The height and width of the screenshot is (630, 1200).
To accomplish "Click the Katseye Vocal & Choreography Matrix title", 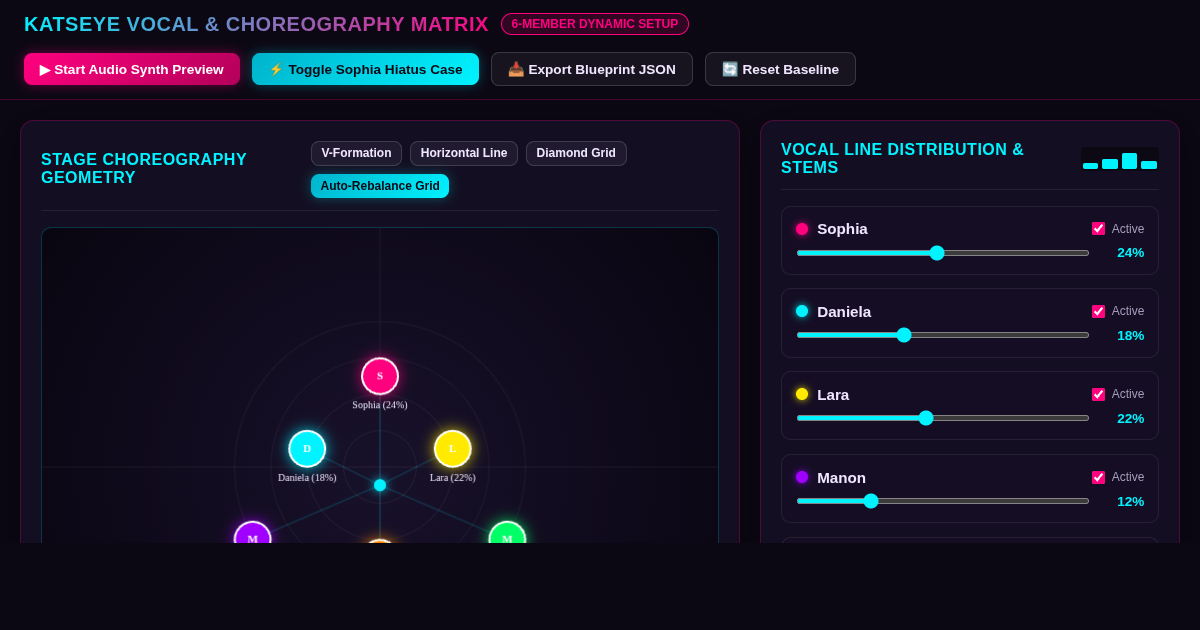I will tap(256, 24).
